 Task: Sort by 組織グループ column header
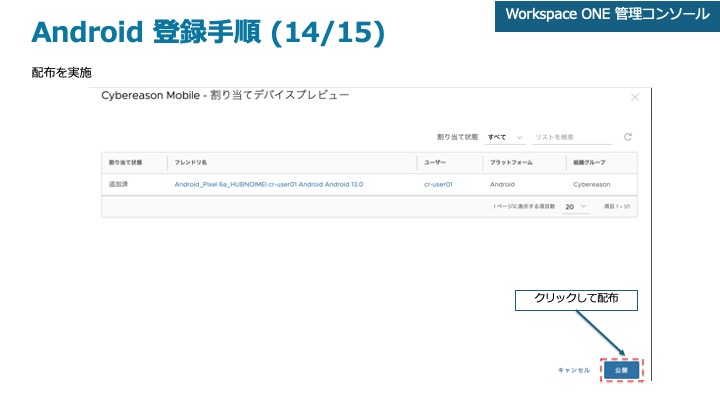click(589, 163)
